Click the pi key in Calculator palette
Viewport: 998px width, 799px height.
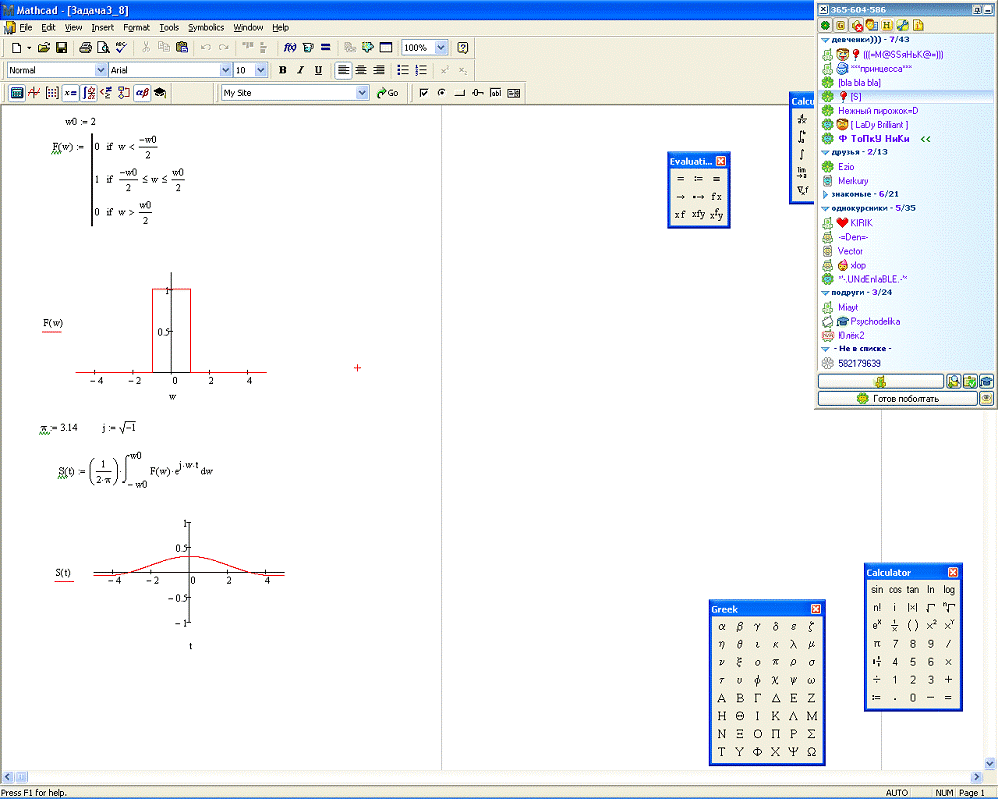877,644
